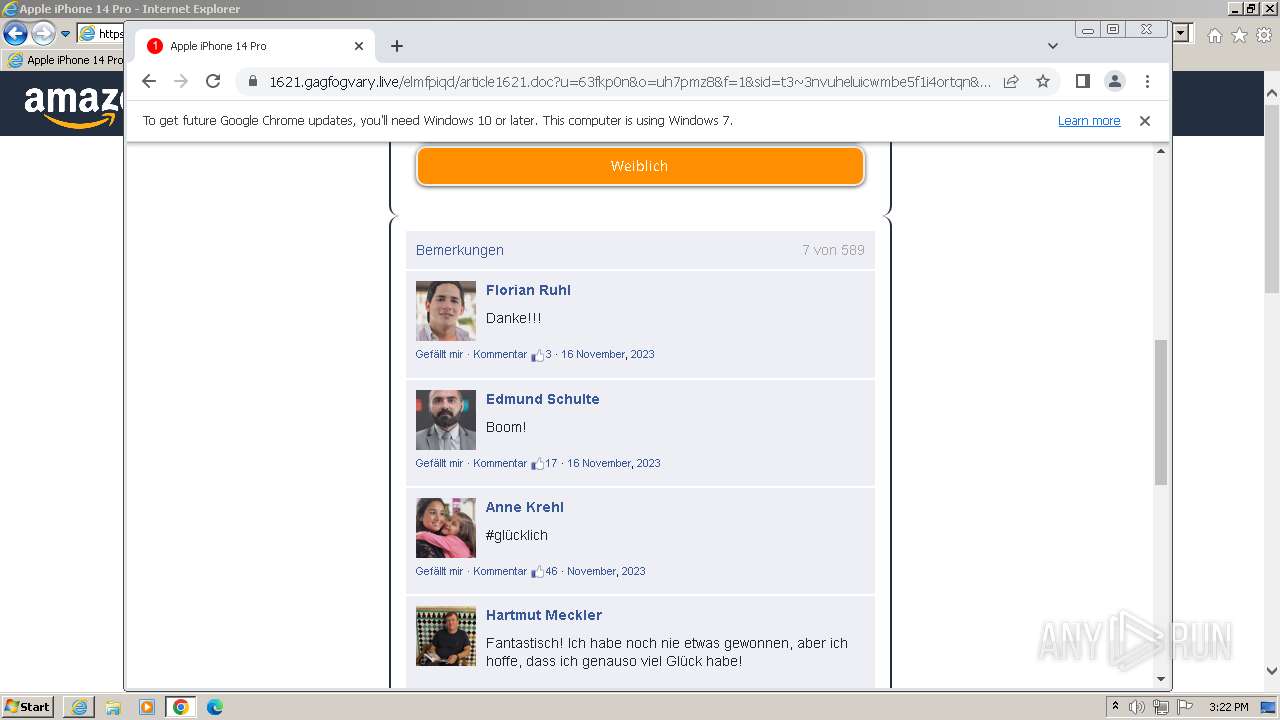Reply to Edmund Schulte via Kommentar
The width and height of the screenshot is (1280, 720).
pos(500,463)
